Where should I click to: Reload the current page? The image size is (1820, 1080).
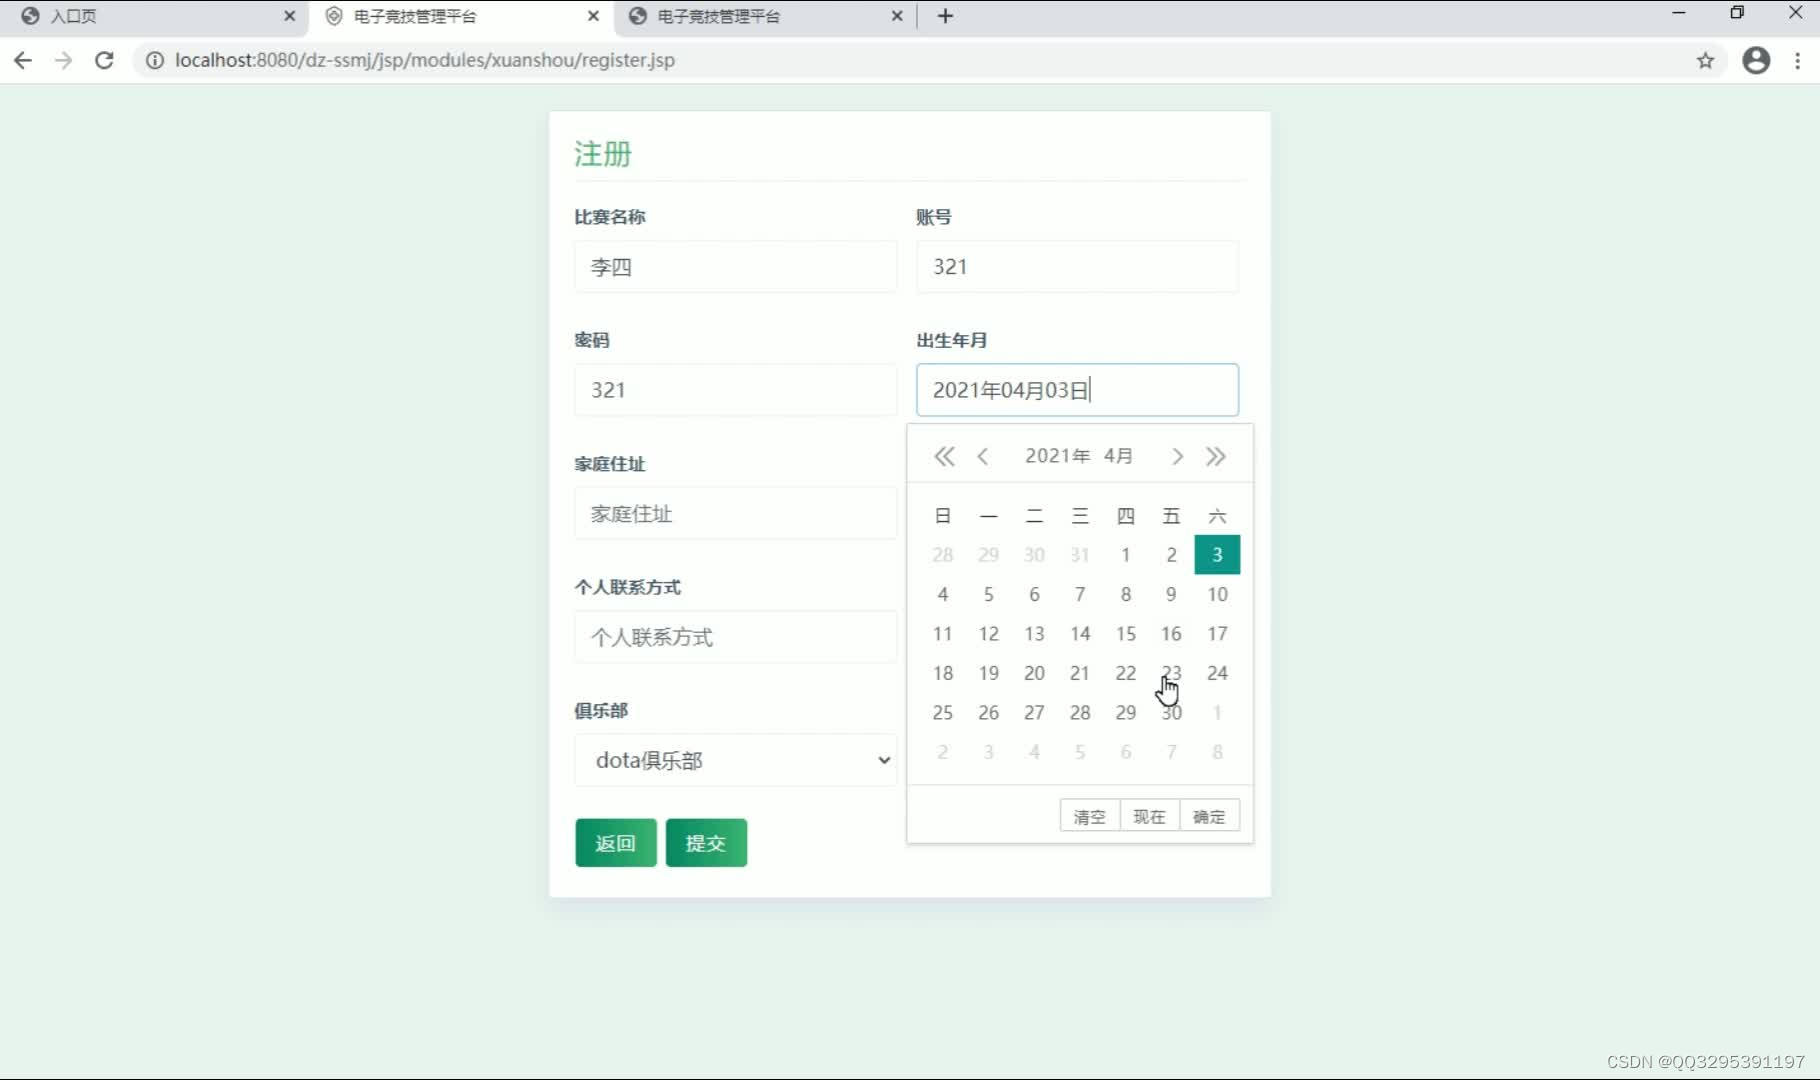pos(104,60)
